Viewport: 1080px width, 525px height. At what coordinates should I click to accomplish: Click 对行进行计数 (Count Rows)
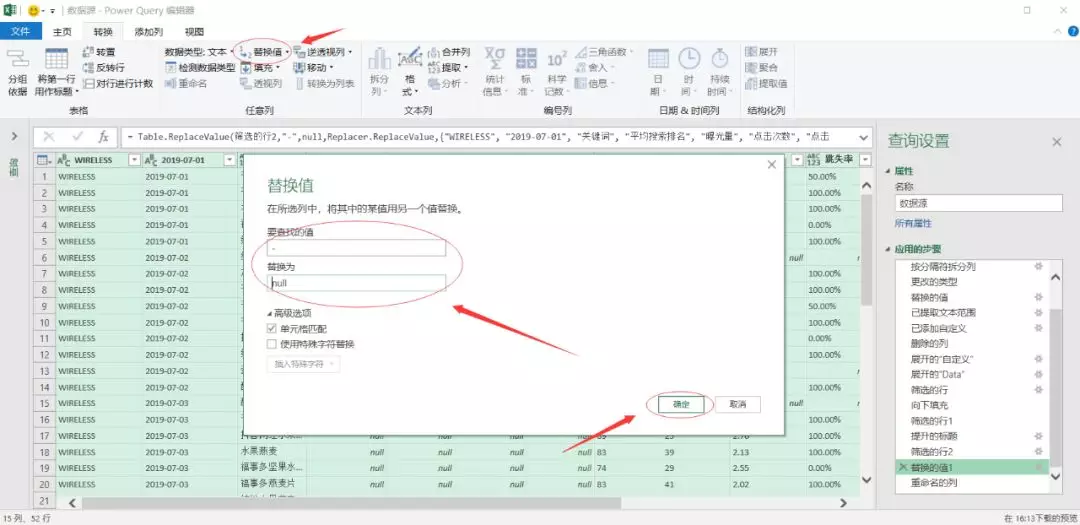[x=117, y=83]
